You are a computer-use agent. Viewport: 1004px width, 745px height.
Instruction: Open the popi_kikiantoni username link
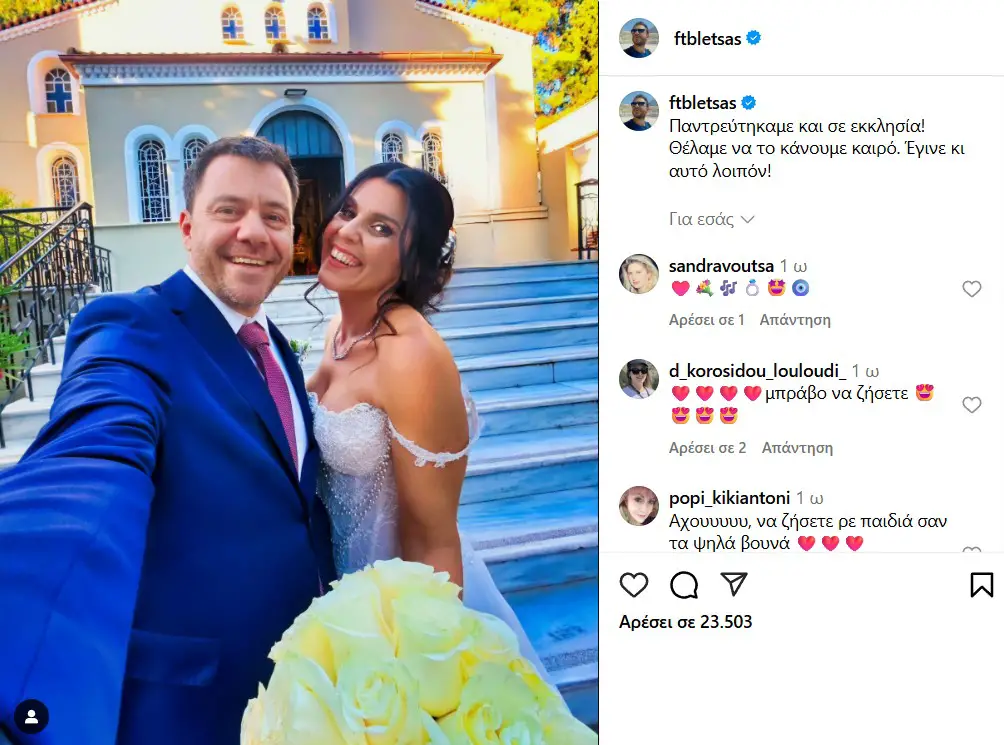tap(729, 498)
